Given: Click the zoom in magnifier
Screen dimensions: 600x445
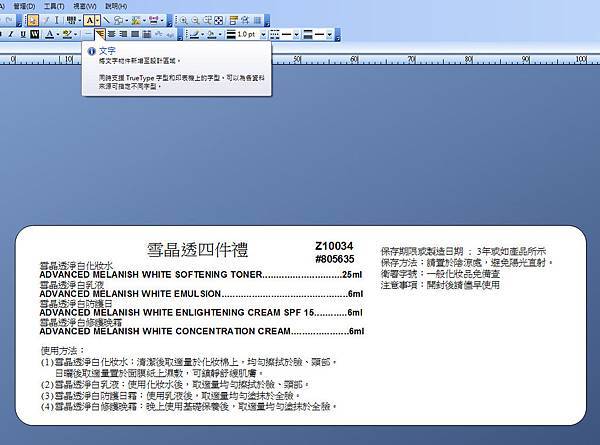Looking at the screenshot, I should (183, 20).
